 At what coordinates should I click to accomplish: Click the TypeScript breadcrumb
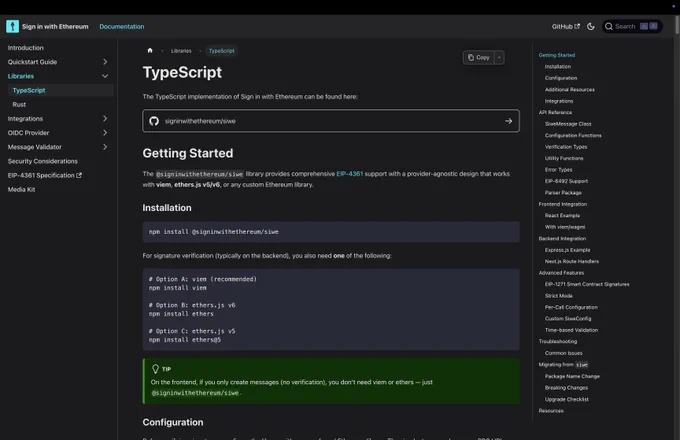(x=222, y=51)
